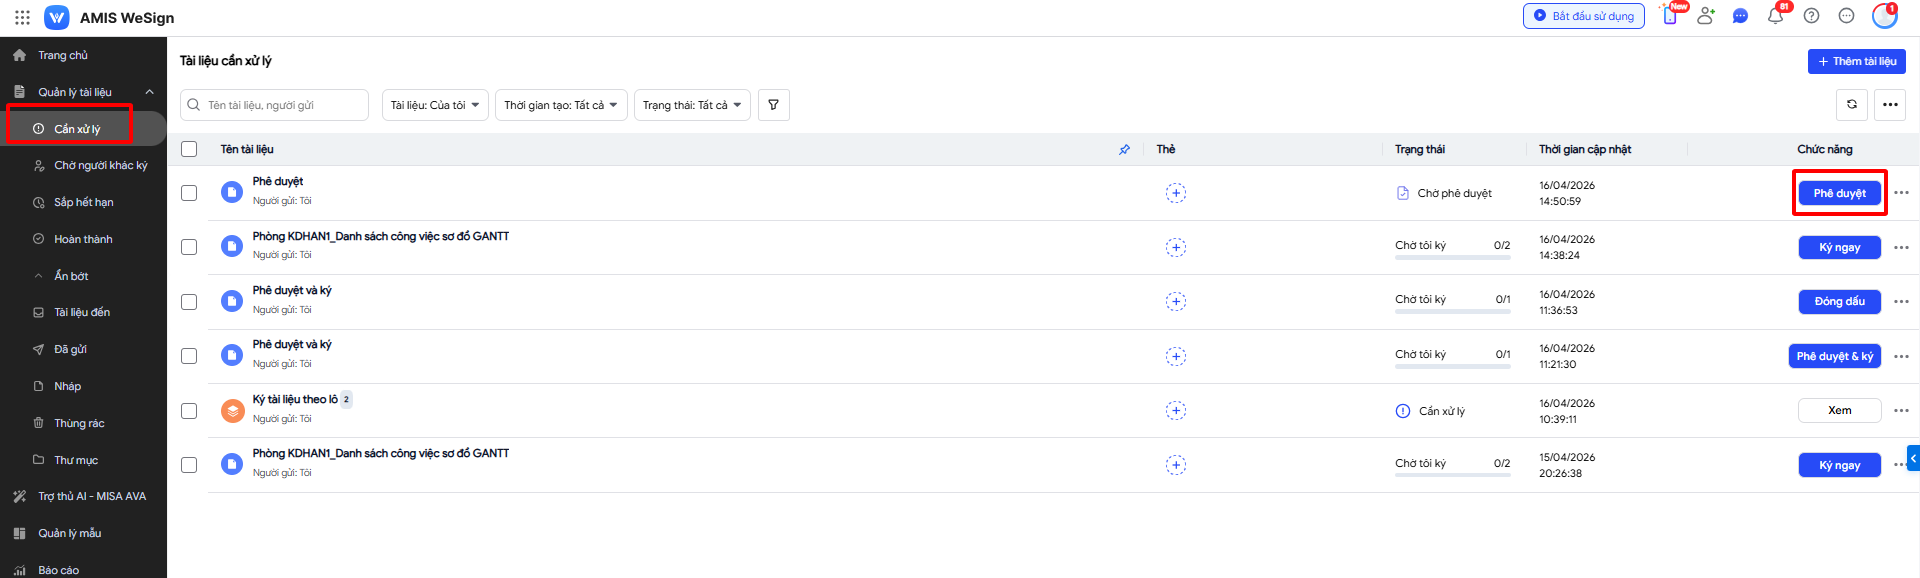1920x578 pixels.
Task: Check the Ký tài liệu theo lô row
Action: click(189, 411)
